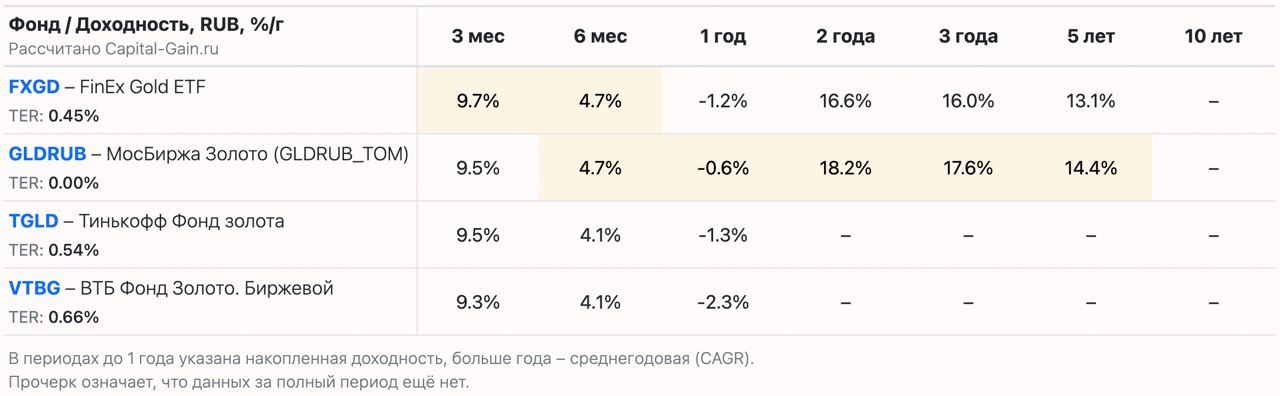
Task: Open the FXGD fund link
Action: [x=34, y=87]
